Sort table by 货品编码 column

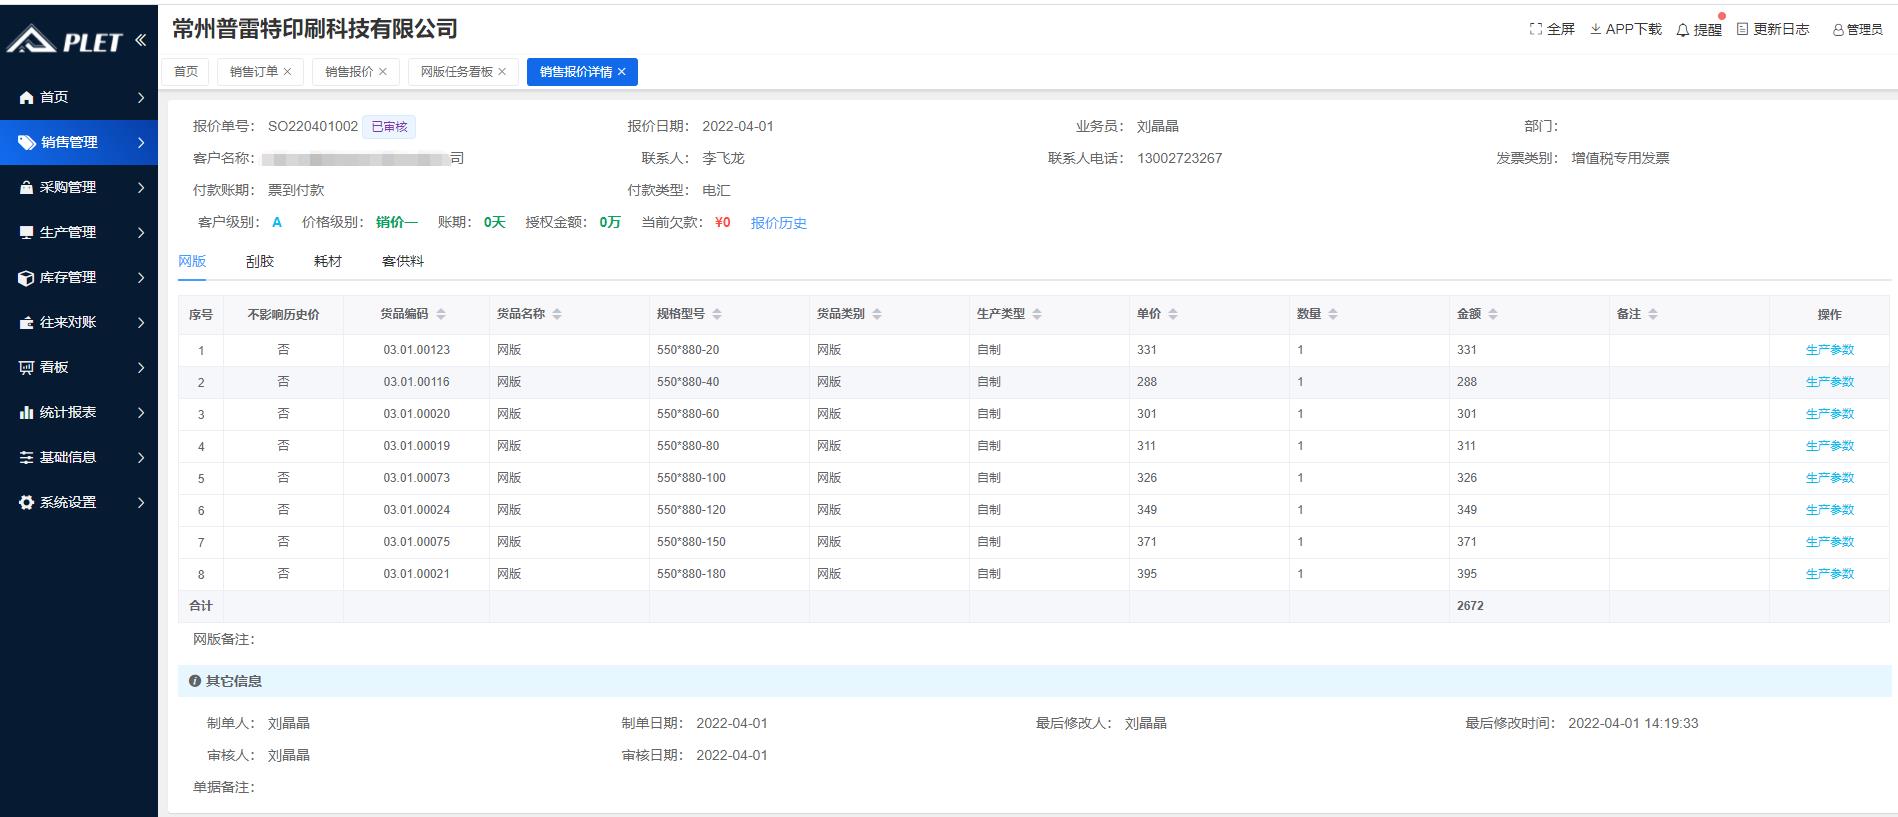click(x=441, y=314)
